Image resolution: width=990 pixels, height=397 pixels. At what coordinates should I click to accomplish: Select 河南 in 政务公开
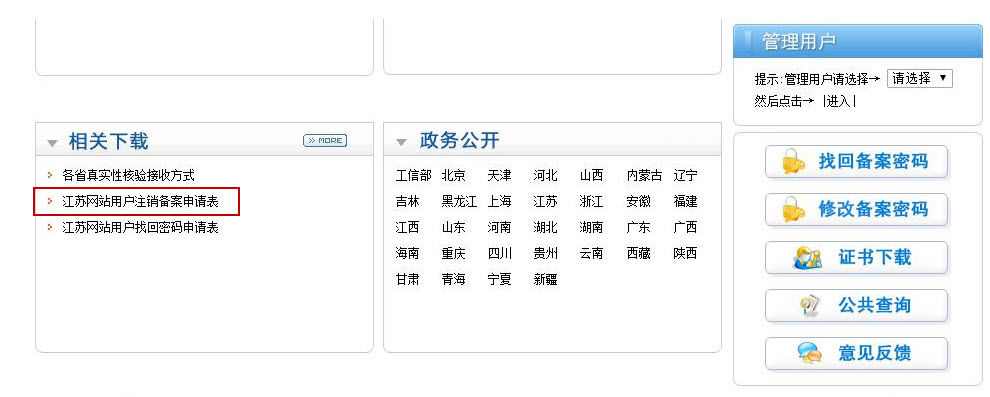pos(499,227)
